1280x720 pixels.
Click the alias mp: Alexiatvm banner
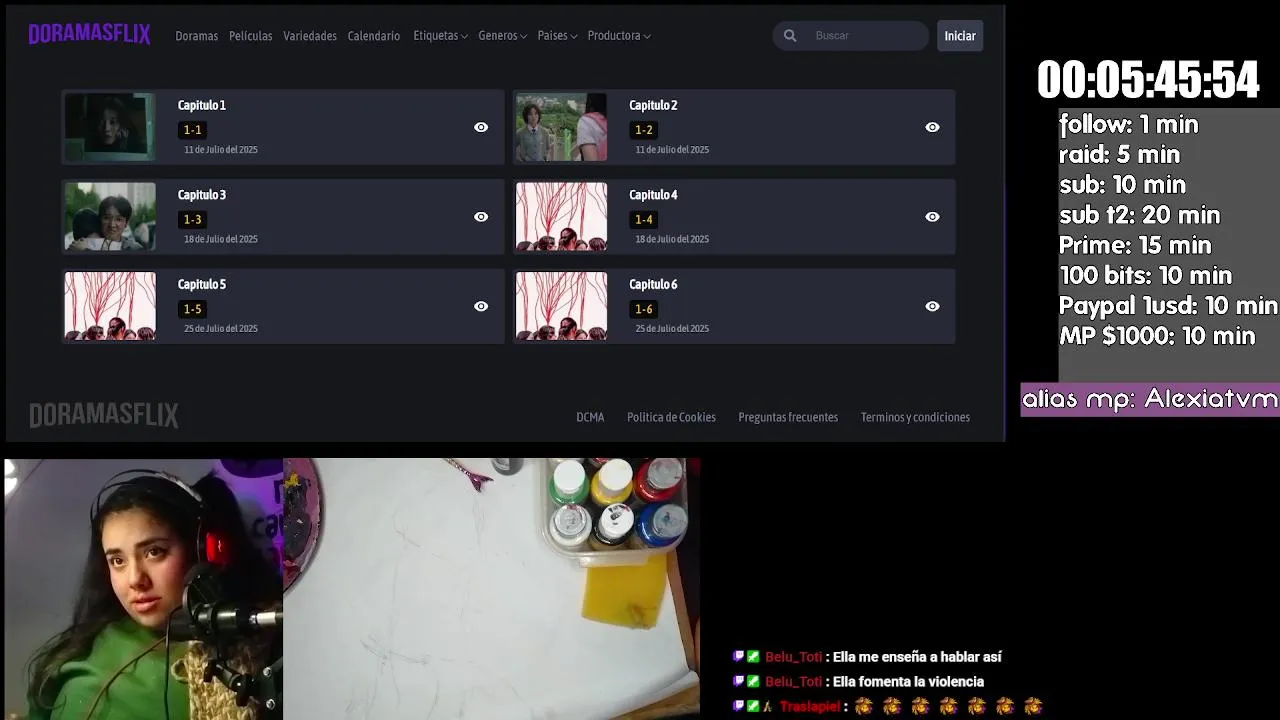click(x=1150, y=400)
